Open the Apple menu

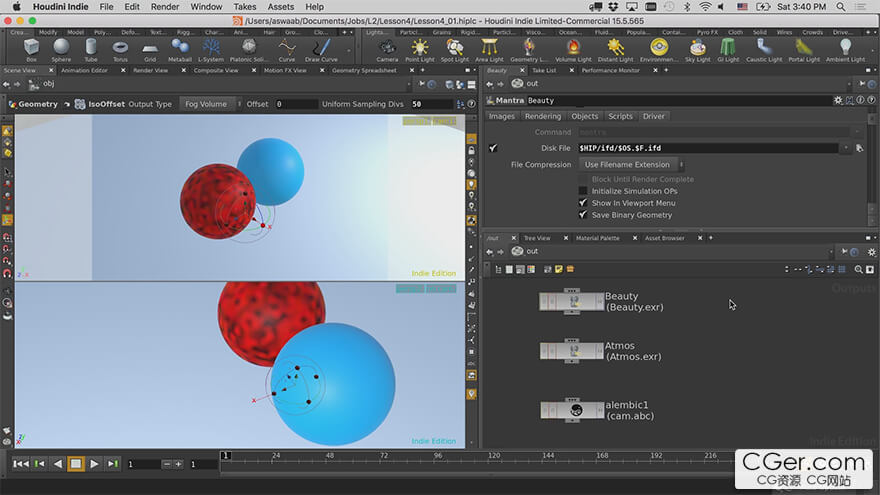point(16,7)
